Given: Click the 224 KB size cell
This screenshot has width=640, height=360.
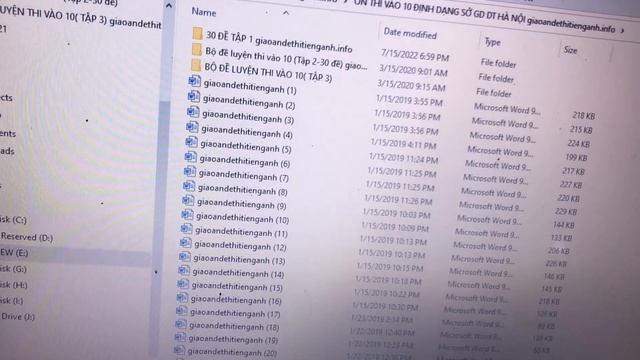Looking at the screenshot, I should [x=578, y=144].
